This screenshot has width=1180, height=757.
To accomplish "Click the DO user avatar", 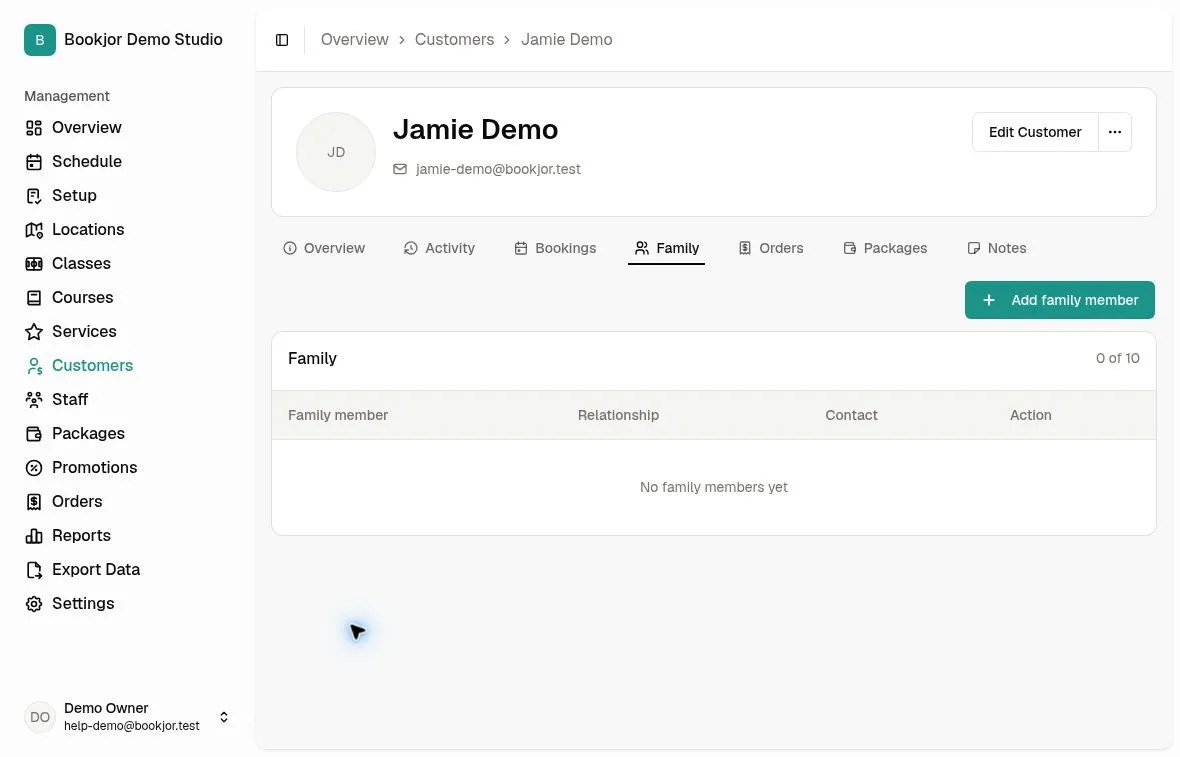I will tap(40, 718).
